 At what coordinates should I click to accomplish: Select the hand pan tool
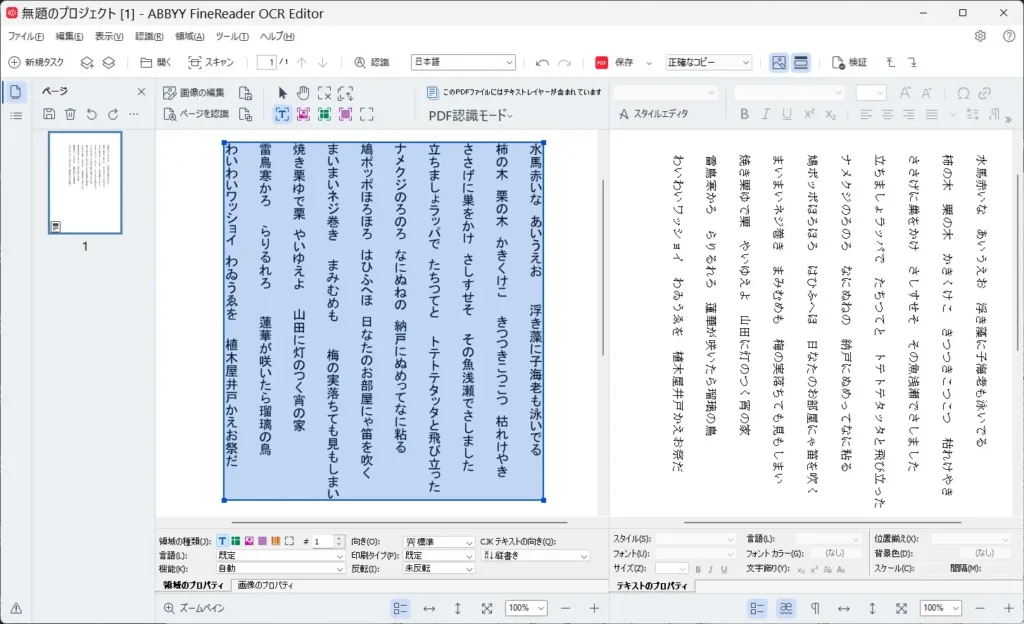pyautogui.click(x=303, y=93)
